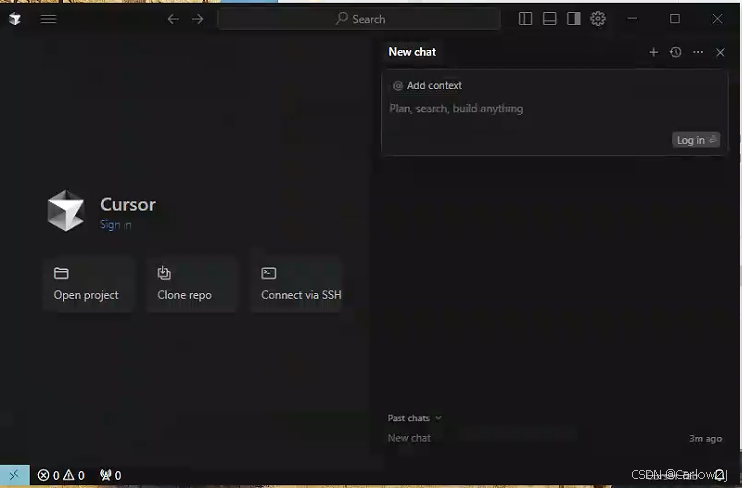Click the Log in button

pos(696,140)
